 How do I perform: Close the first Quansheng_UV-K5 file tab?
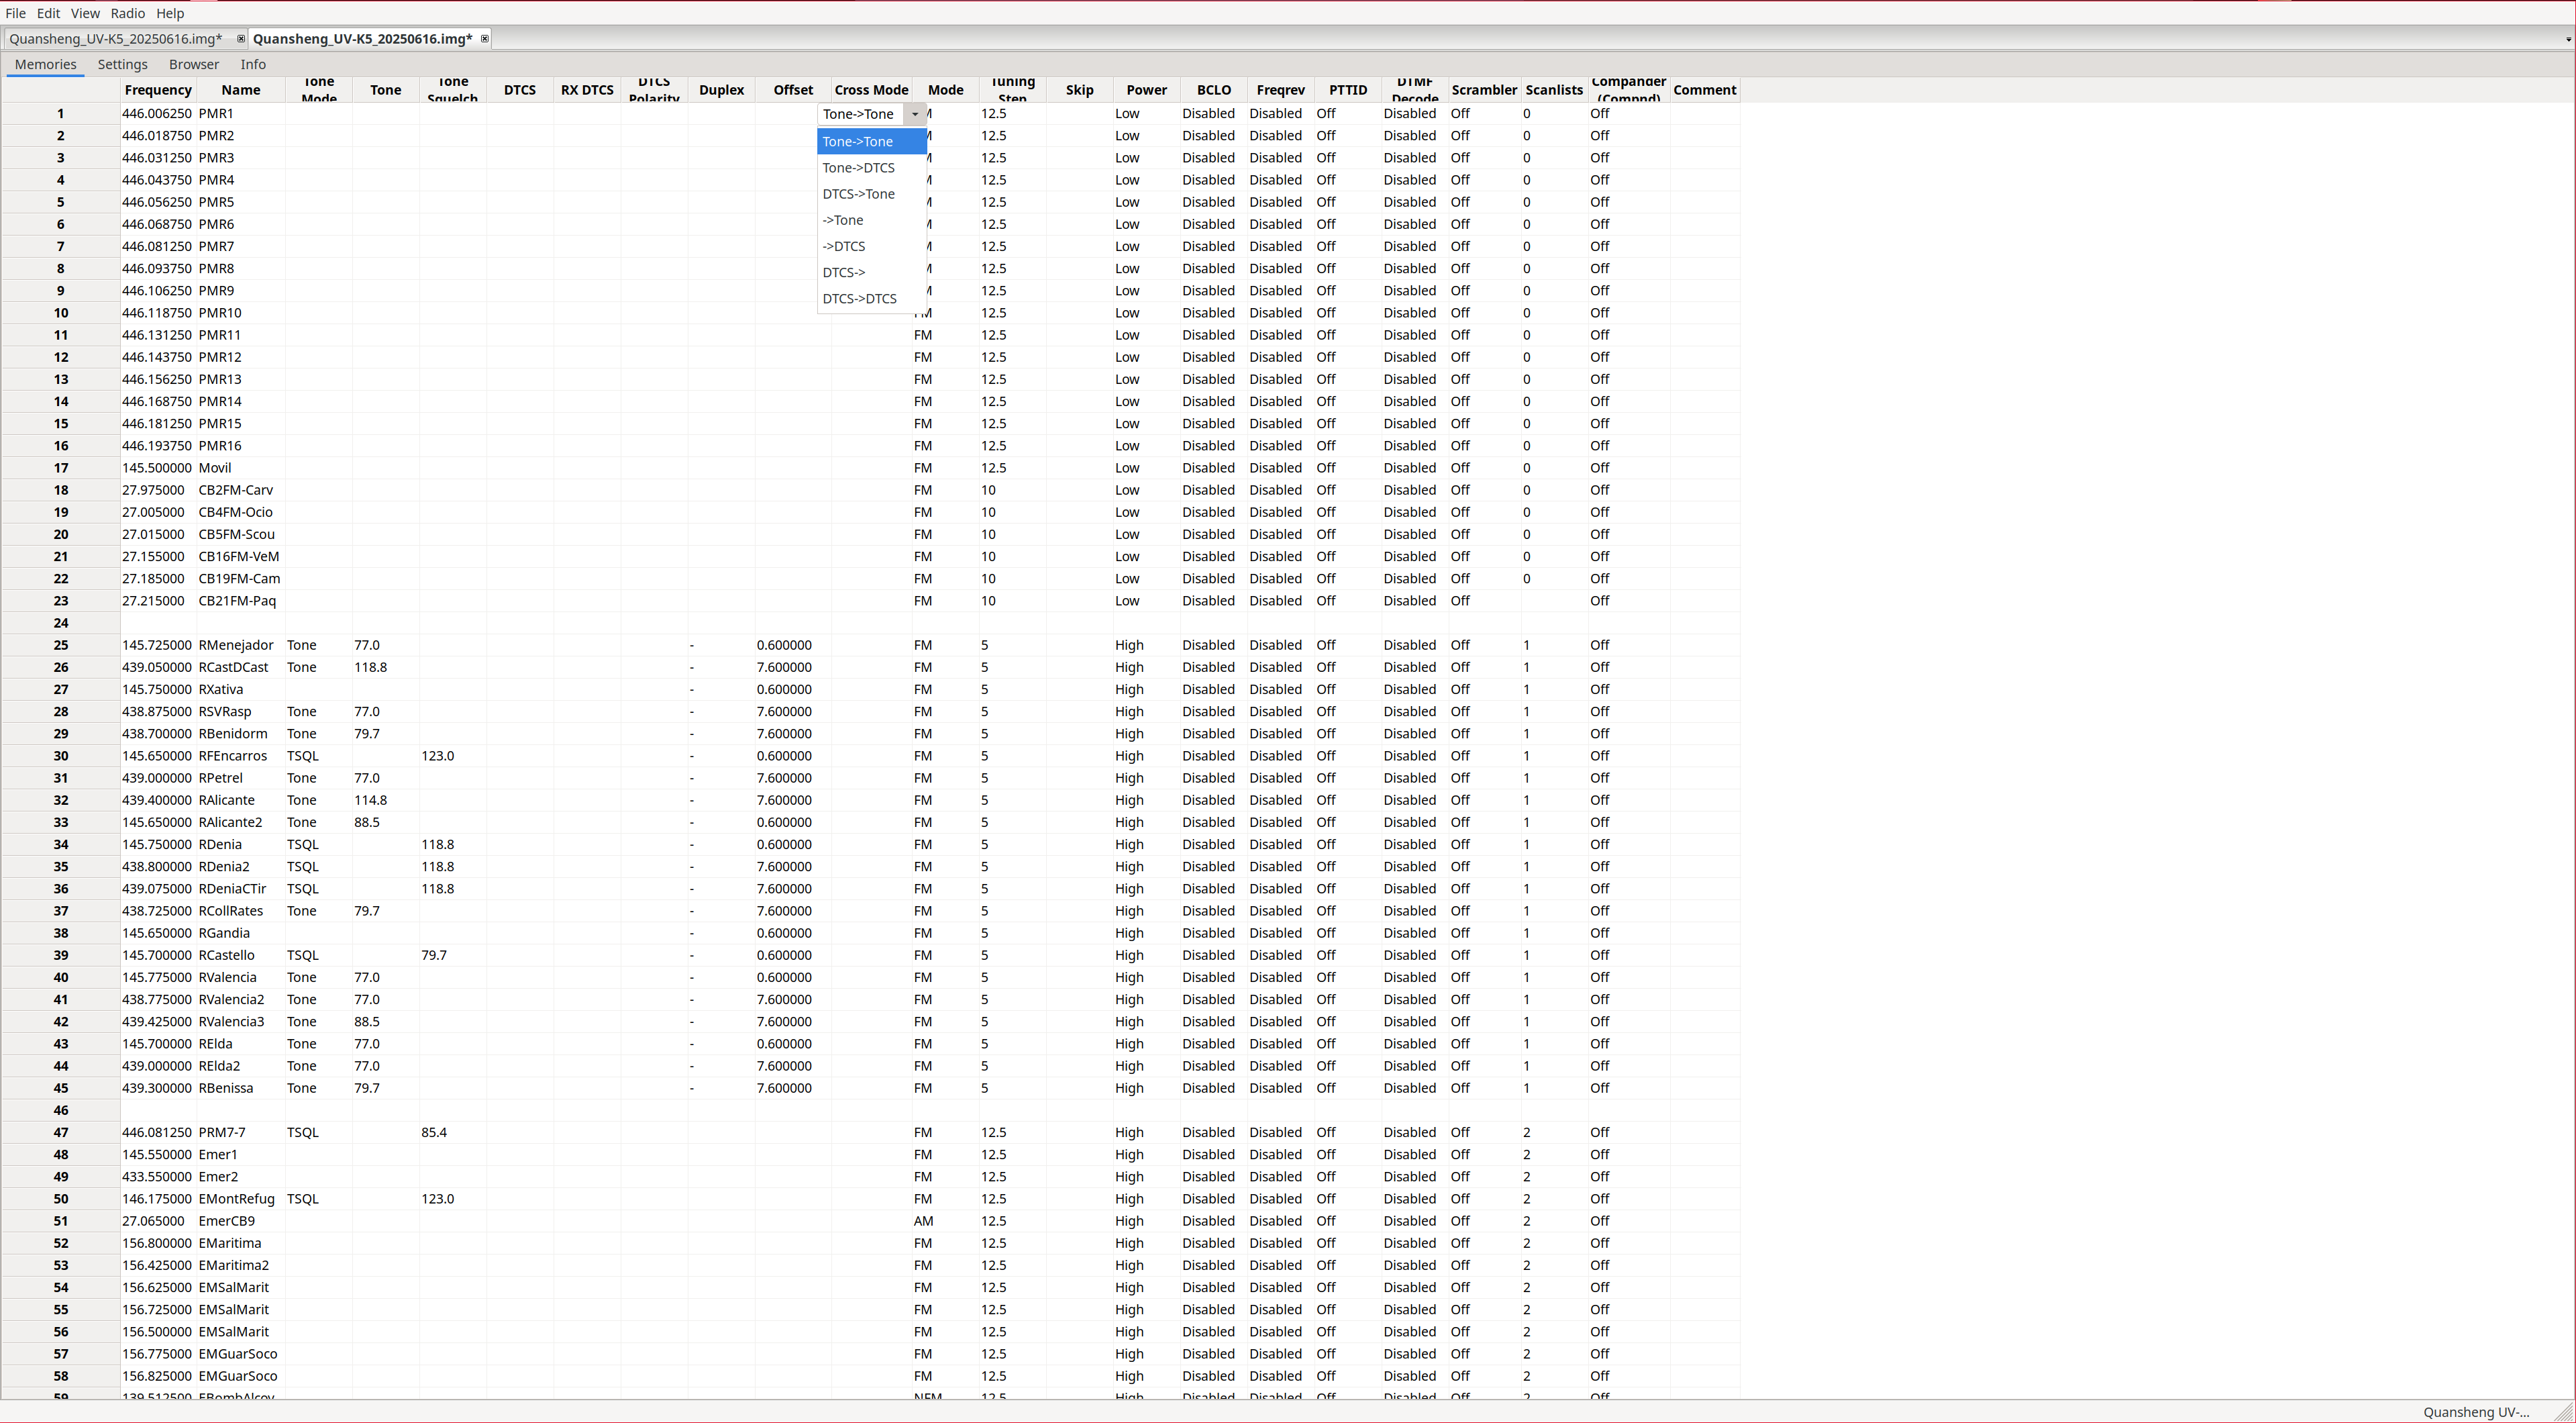[240, 39]
